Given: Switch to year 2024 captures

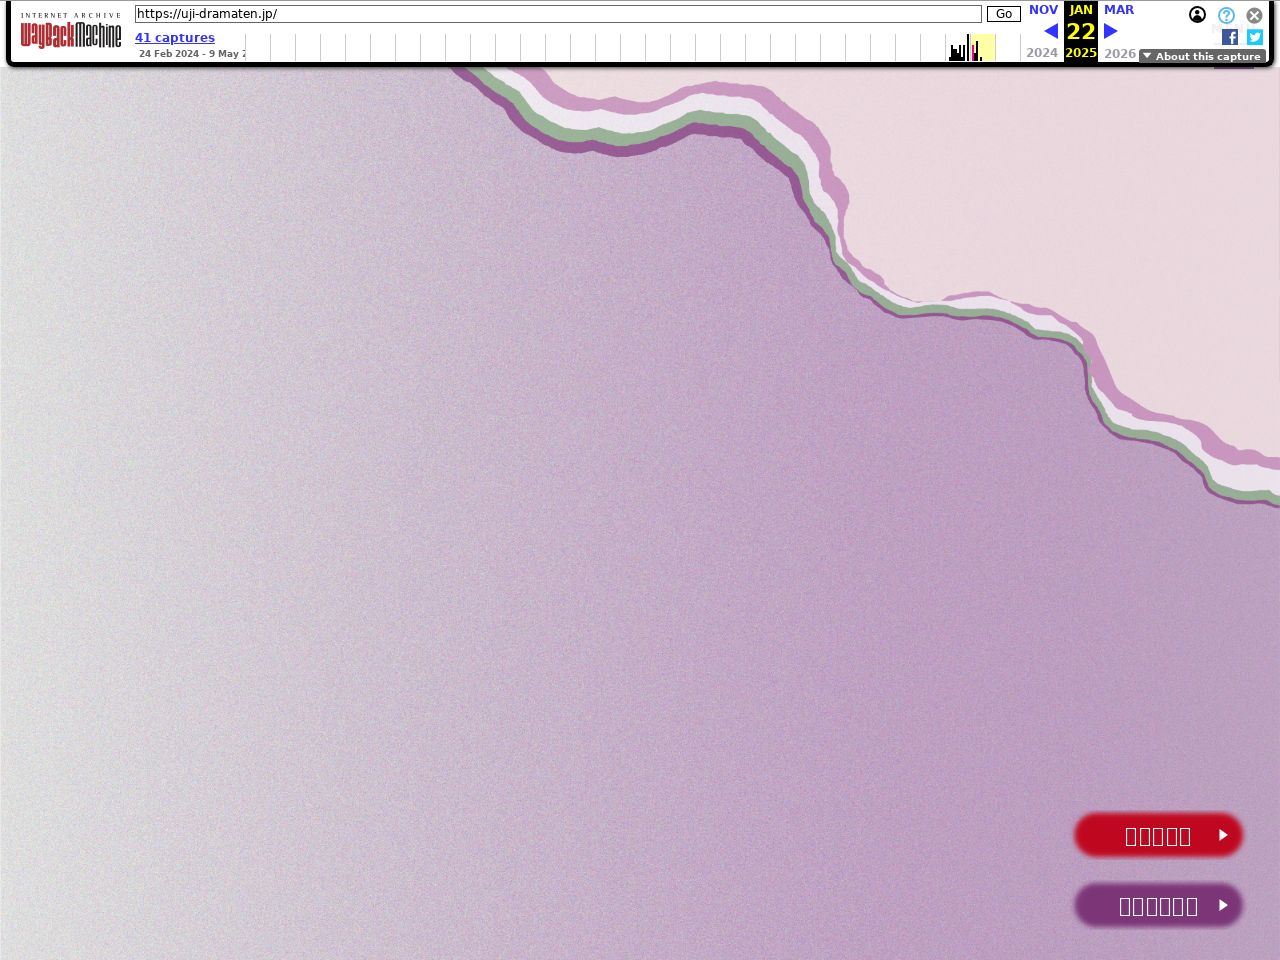Looking at the screenshot, I should 1042,53.
